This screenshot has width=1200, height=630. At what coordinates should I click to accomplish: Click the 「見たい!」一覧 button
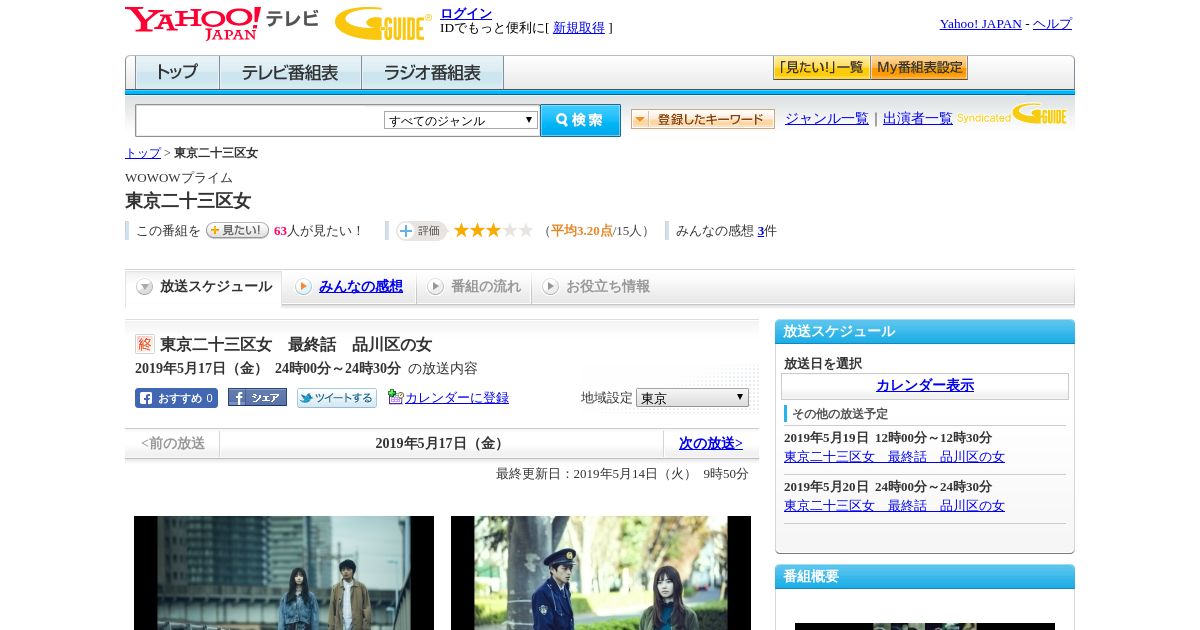point(821,68)
